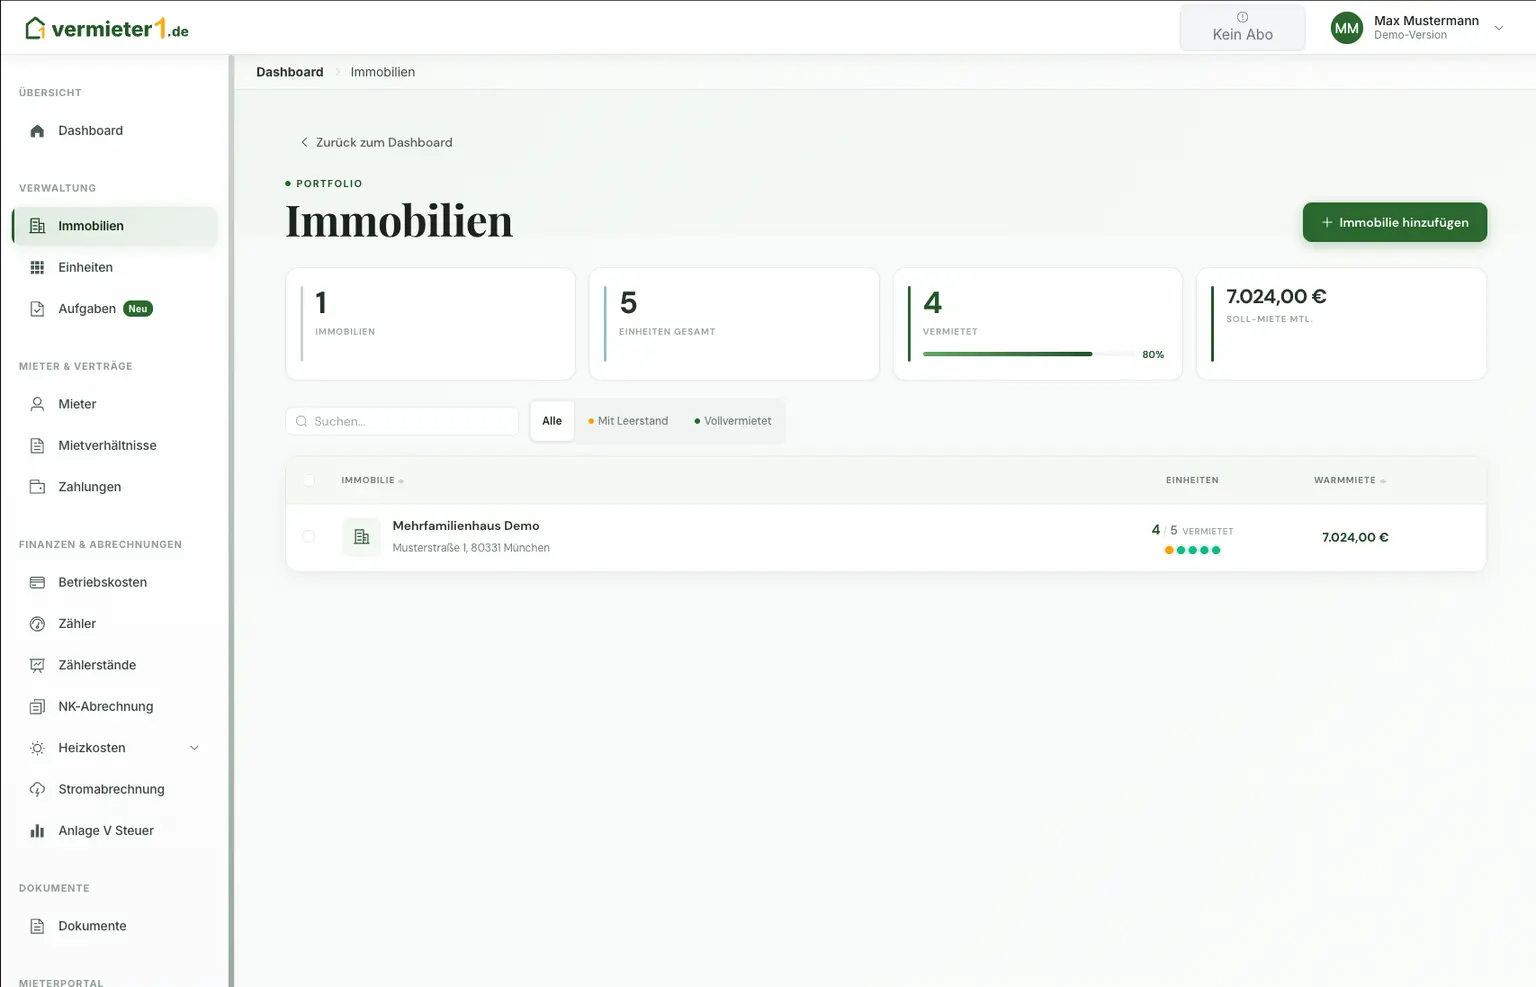
Task: Open Einheiten in the sidebar menu
Action: [115, 267]
